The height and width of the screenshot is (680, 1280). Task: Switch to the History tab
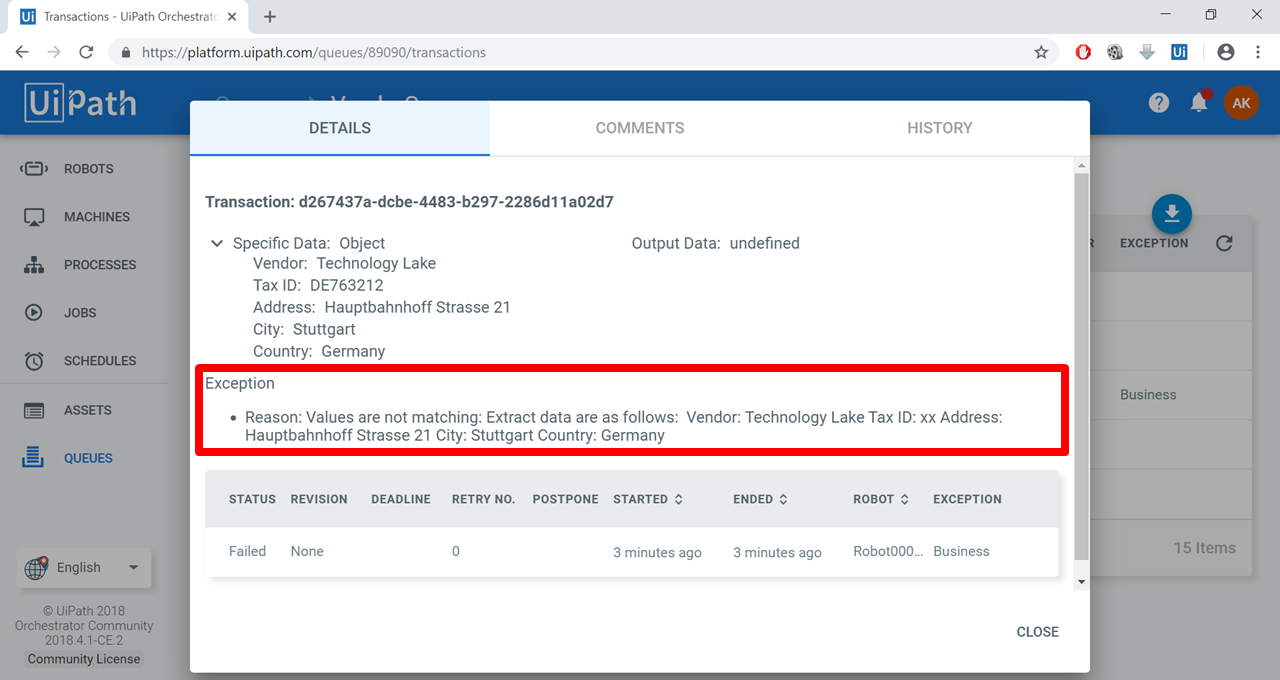(x=940, y=128)
